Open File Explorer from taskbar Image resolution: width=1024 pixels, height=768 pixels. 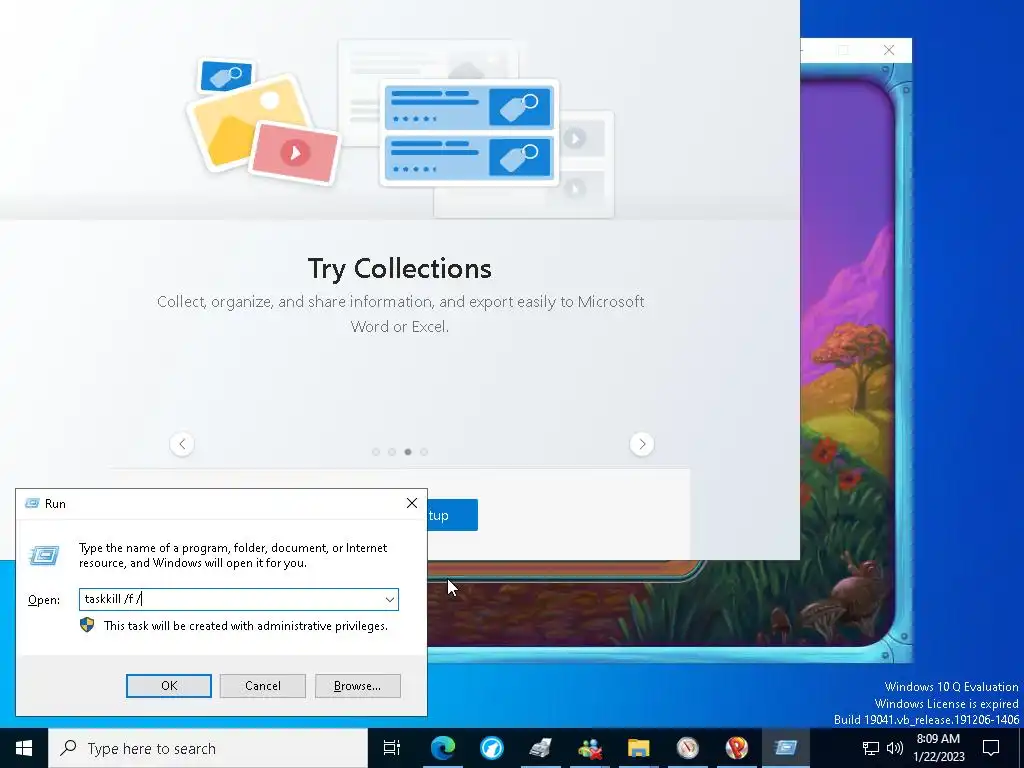(x=639, y=748)
